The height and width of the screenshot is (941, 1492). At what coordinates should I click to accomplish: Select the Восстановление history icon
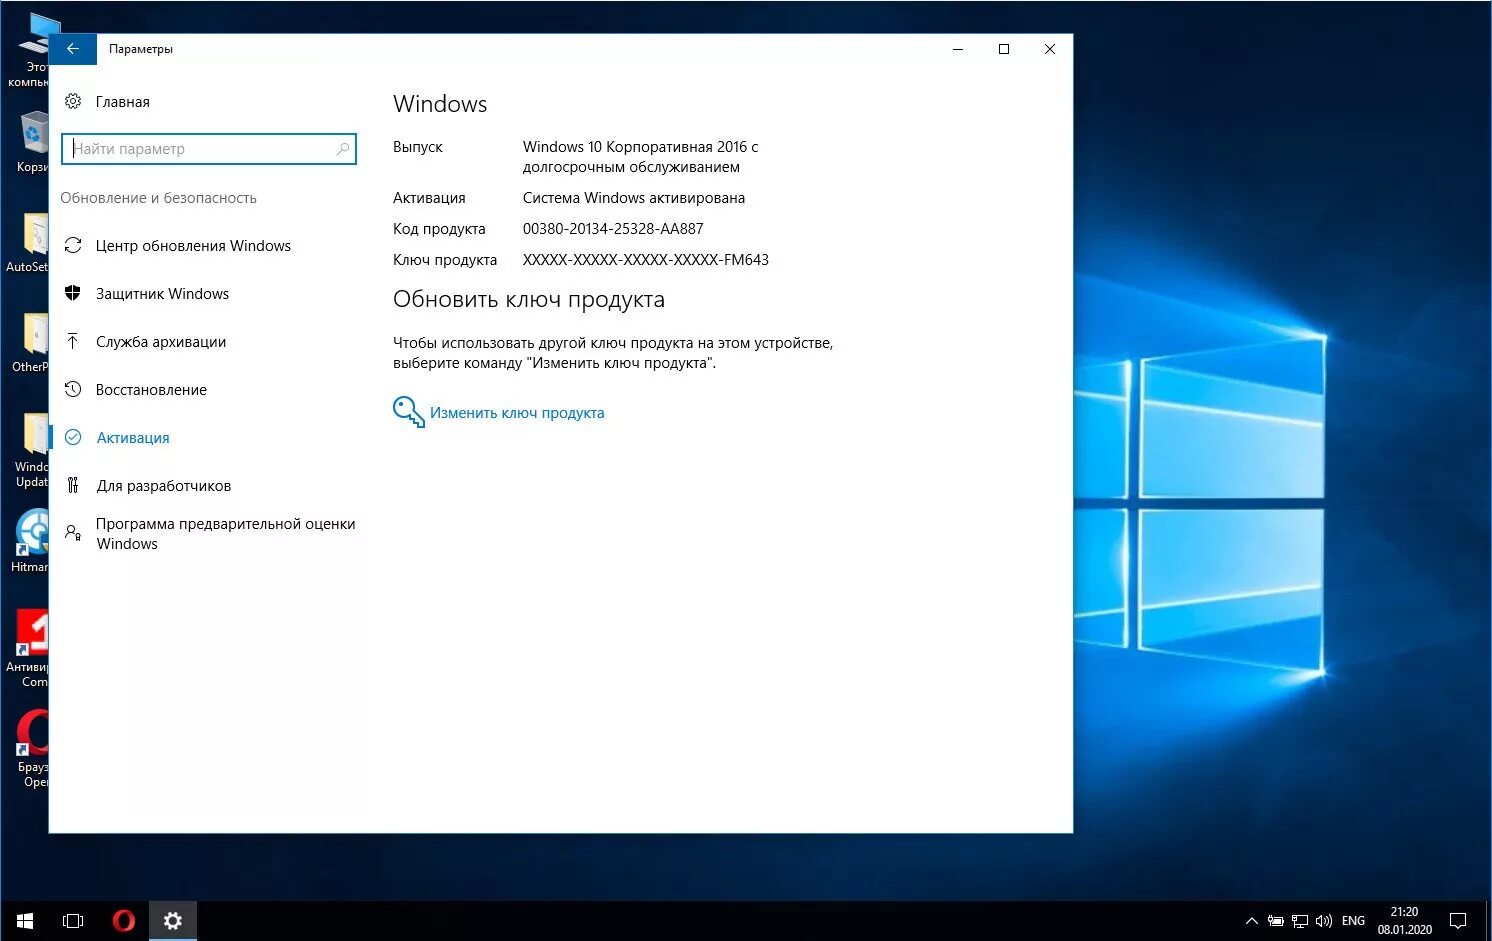[73, 389]
